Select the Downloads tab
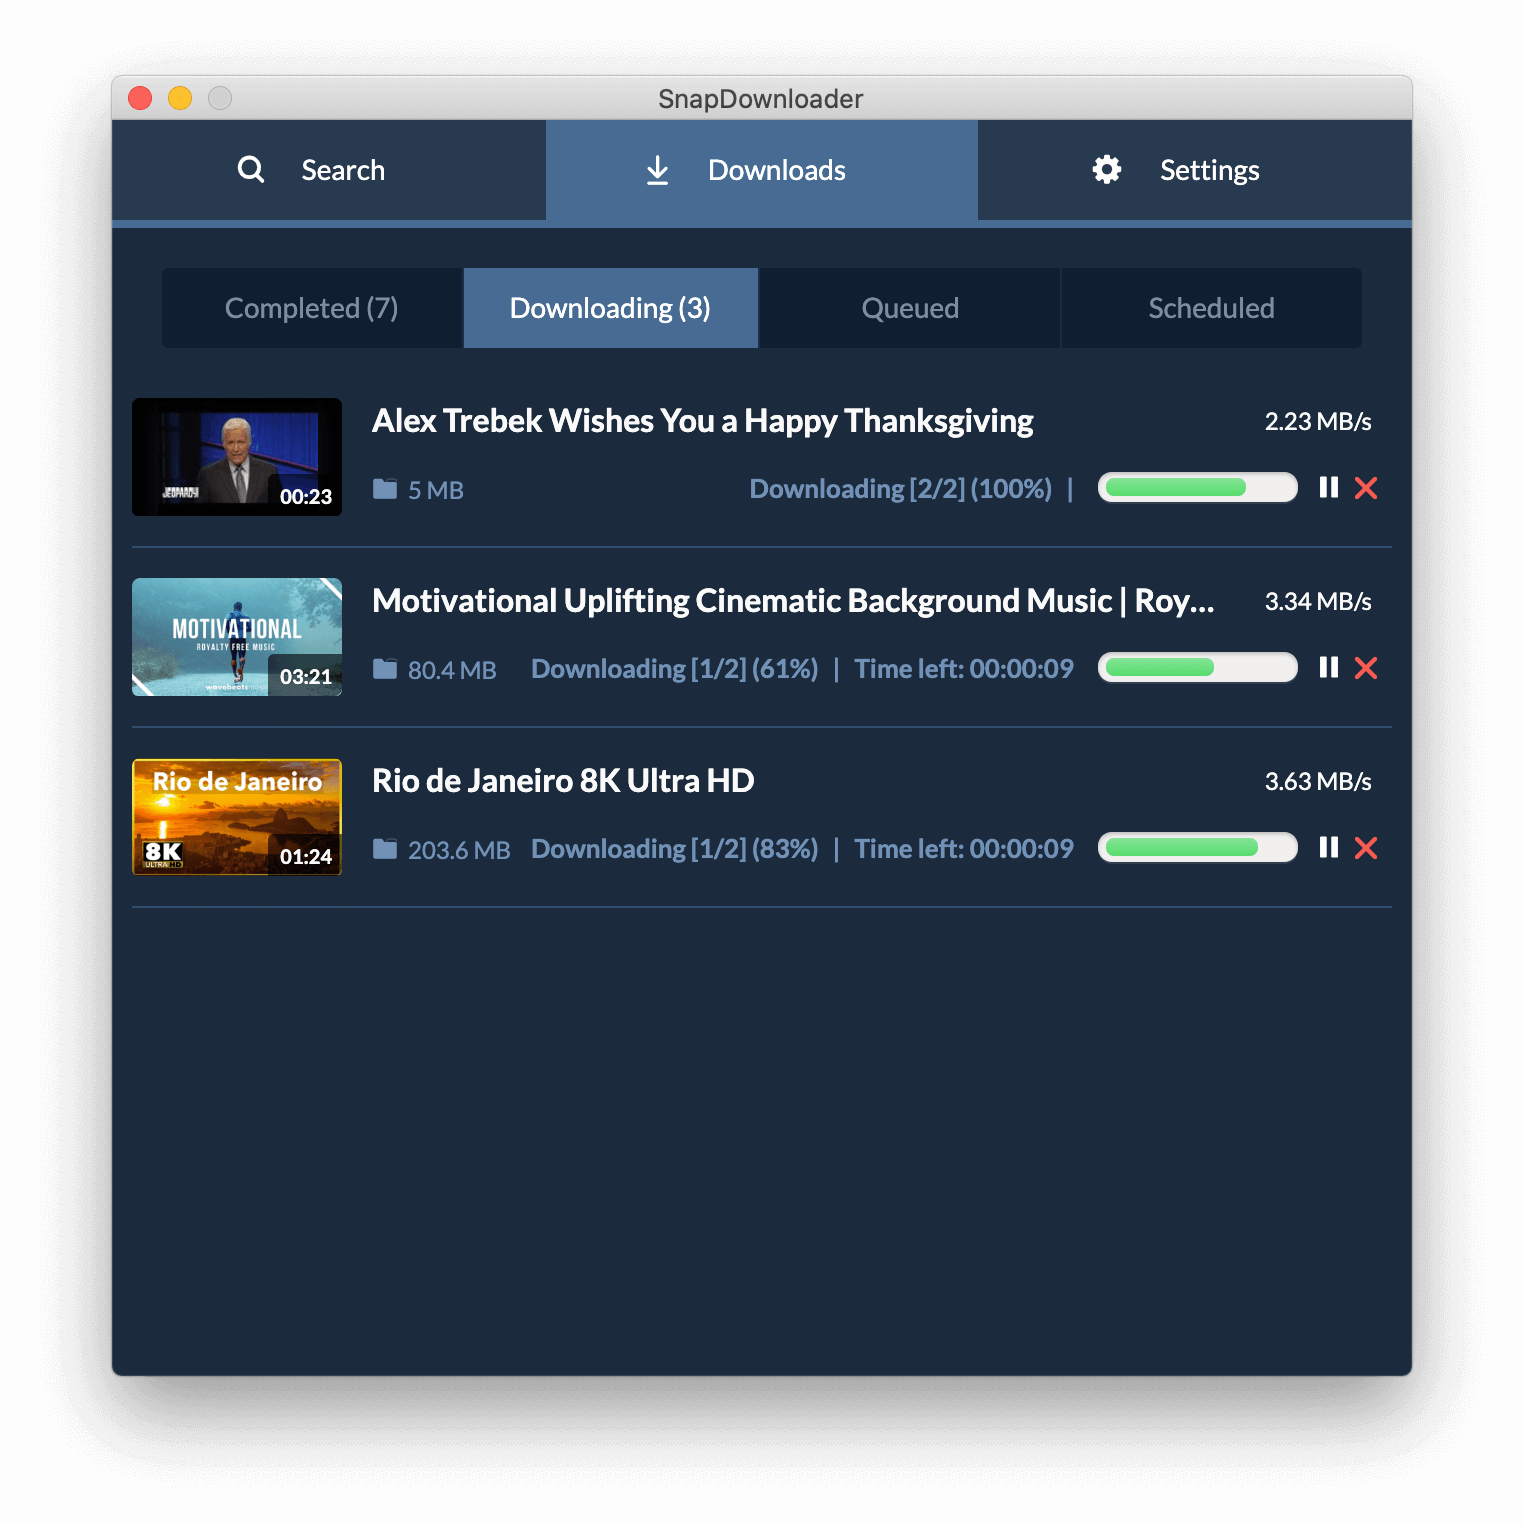The image size is (1524, 1524). point(762,170)
